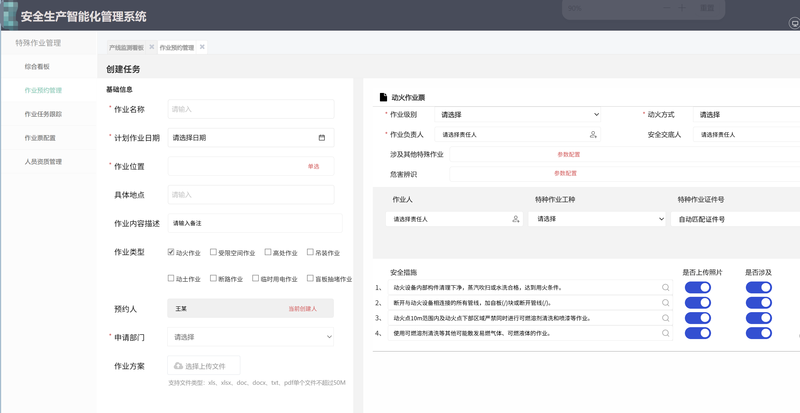Click the 选择上传文件 button

point(204,366)
